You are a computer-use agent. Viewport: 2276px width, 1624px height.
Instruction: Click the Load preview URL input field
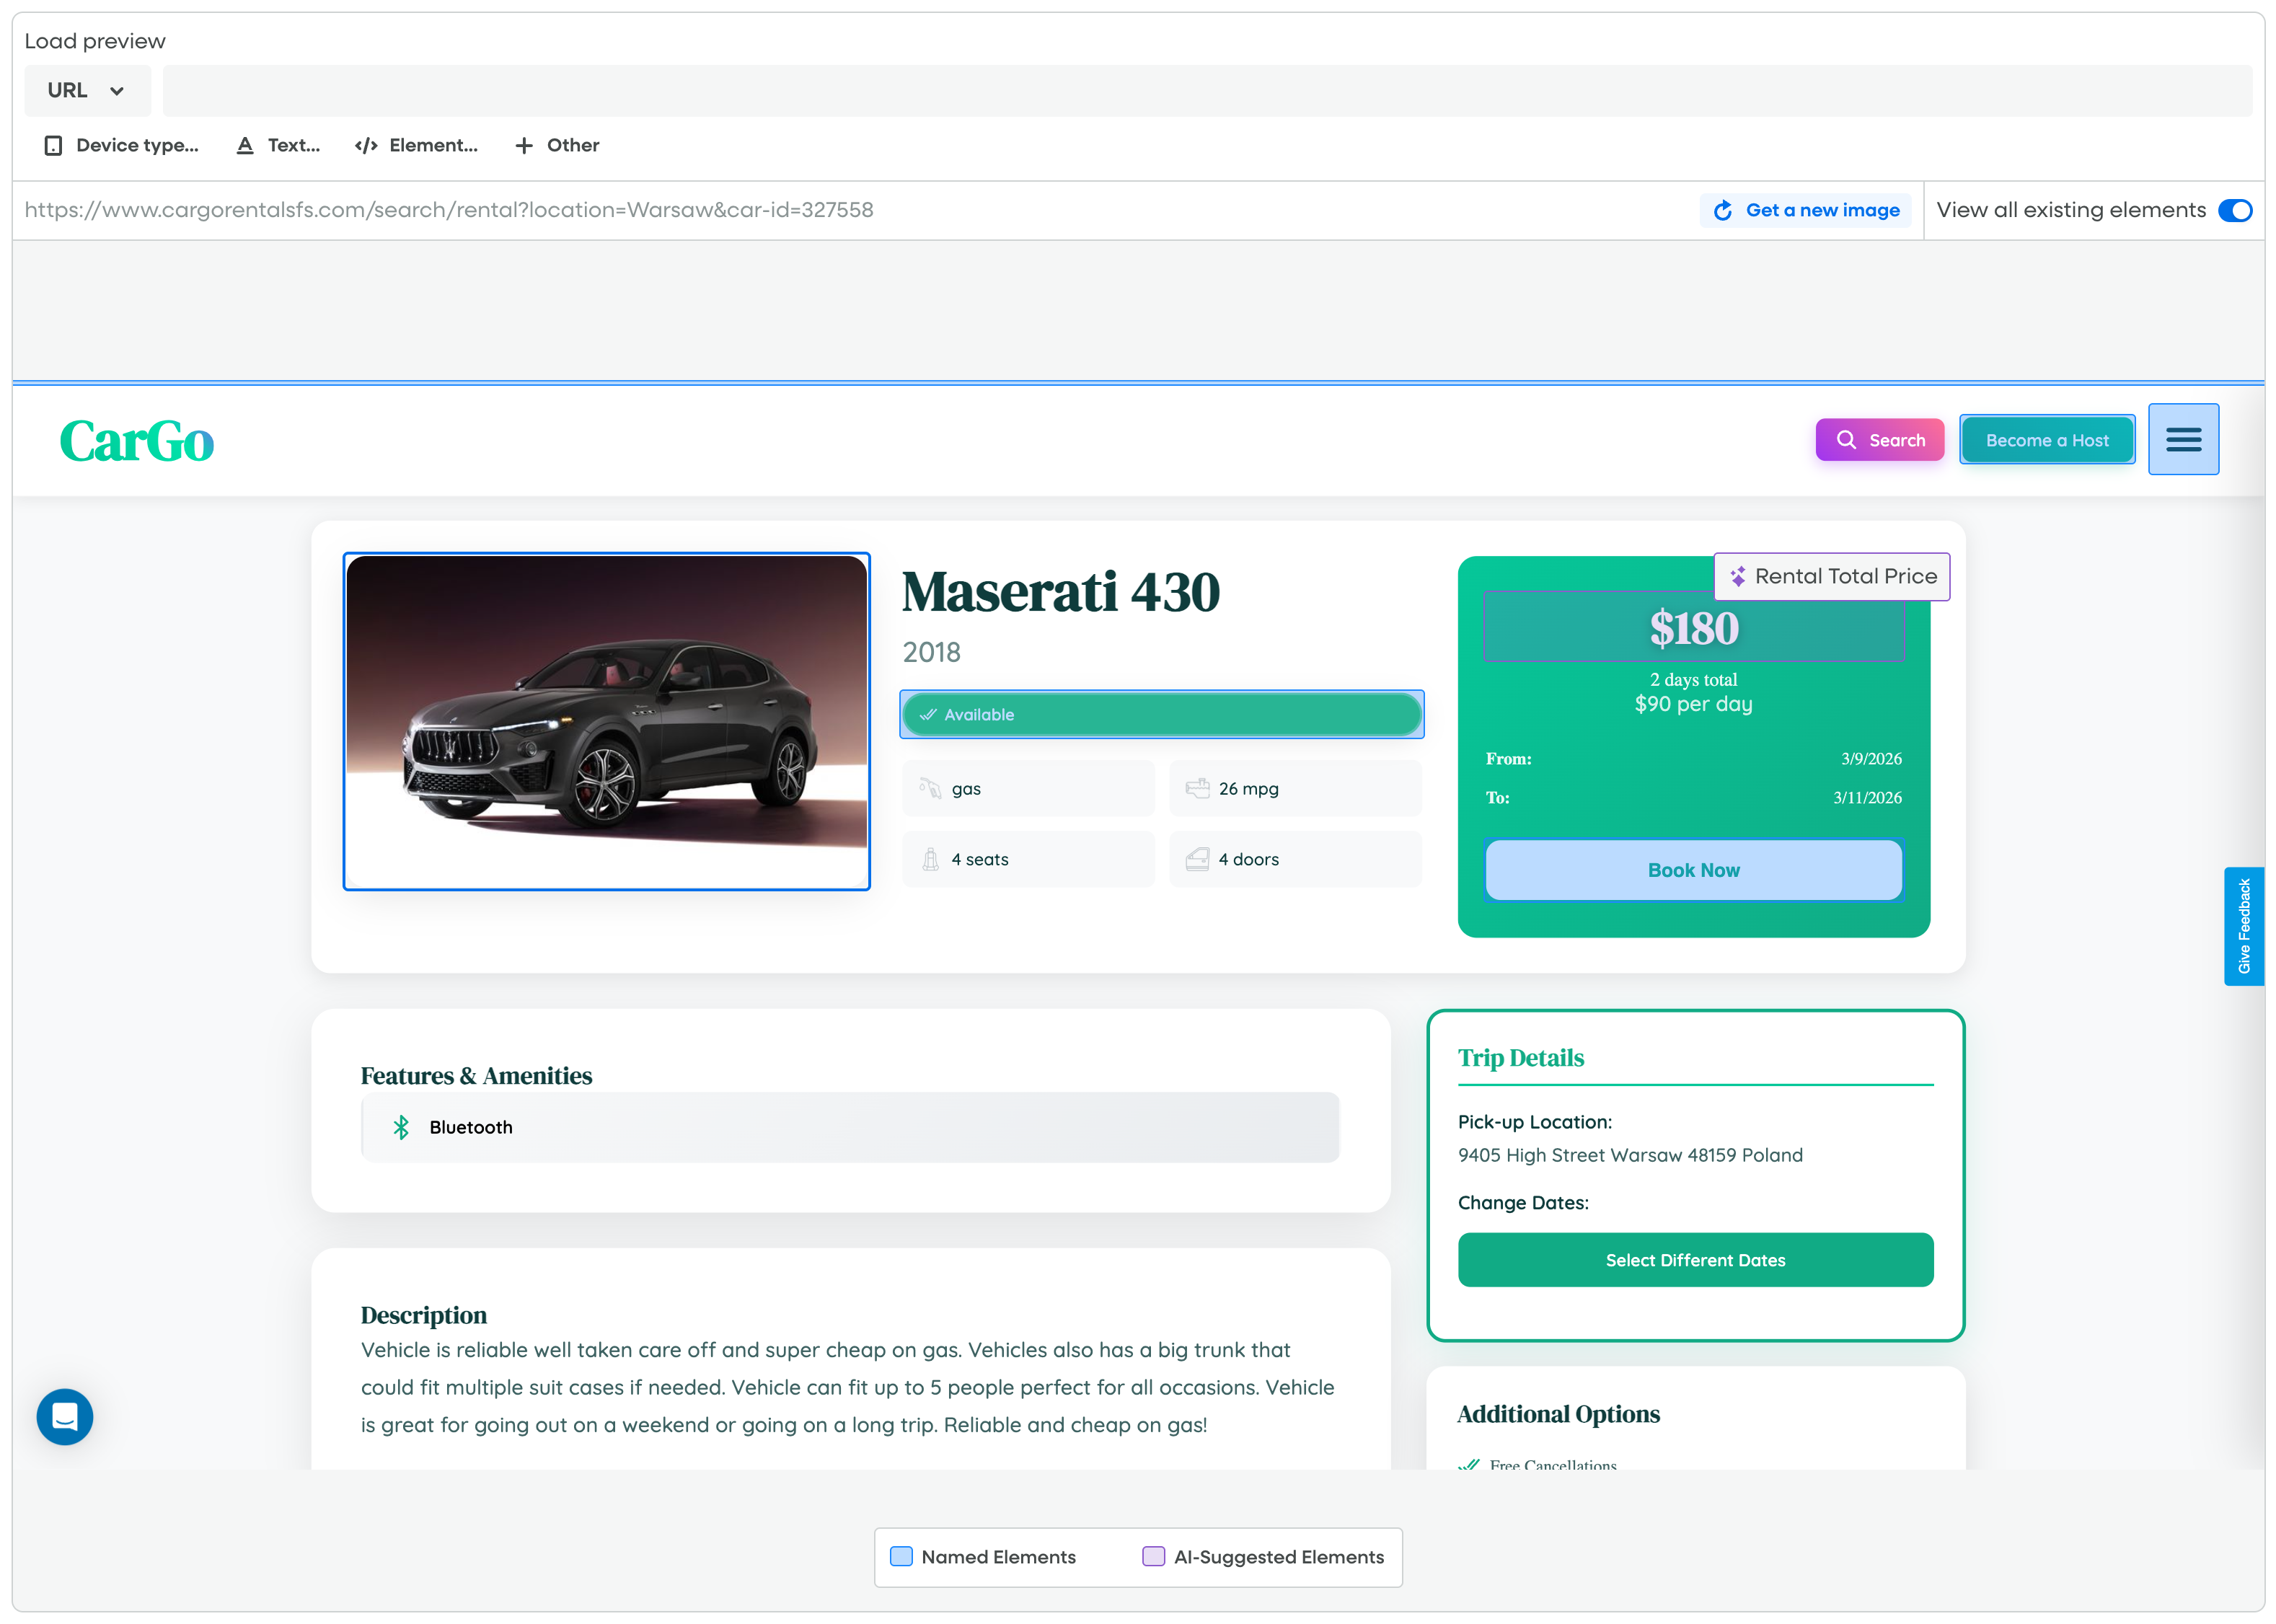pos(1206,91)
